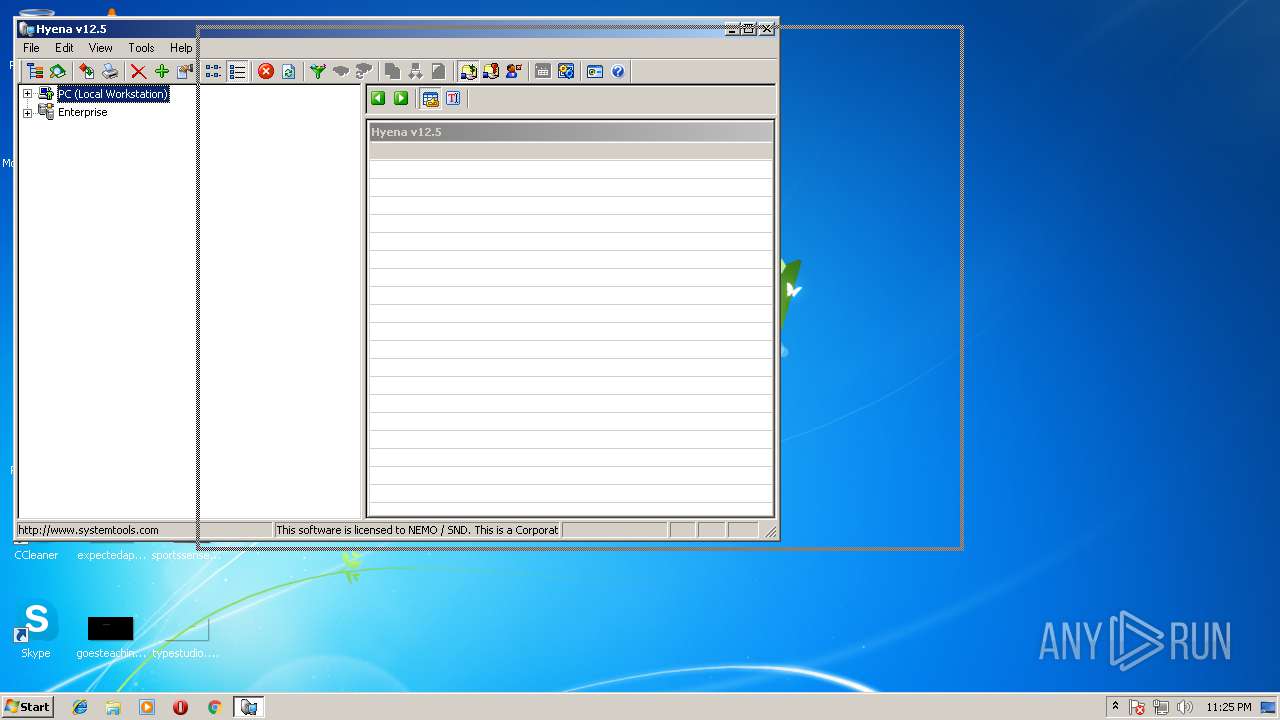This screenshot has height=720, width=1280.
Task: Launch Google Chrome from the taskbar
Action: pyautogui.click(x=214, y=707)
